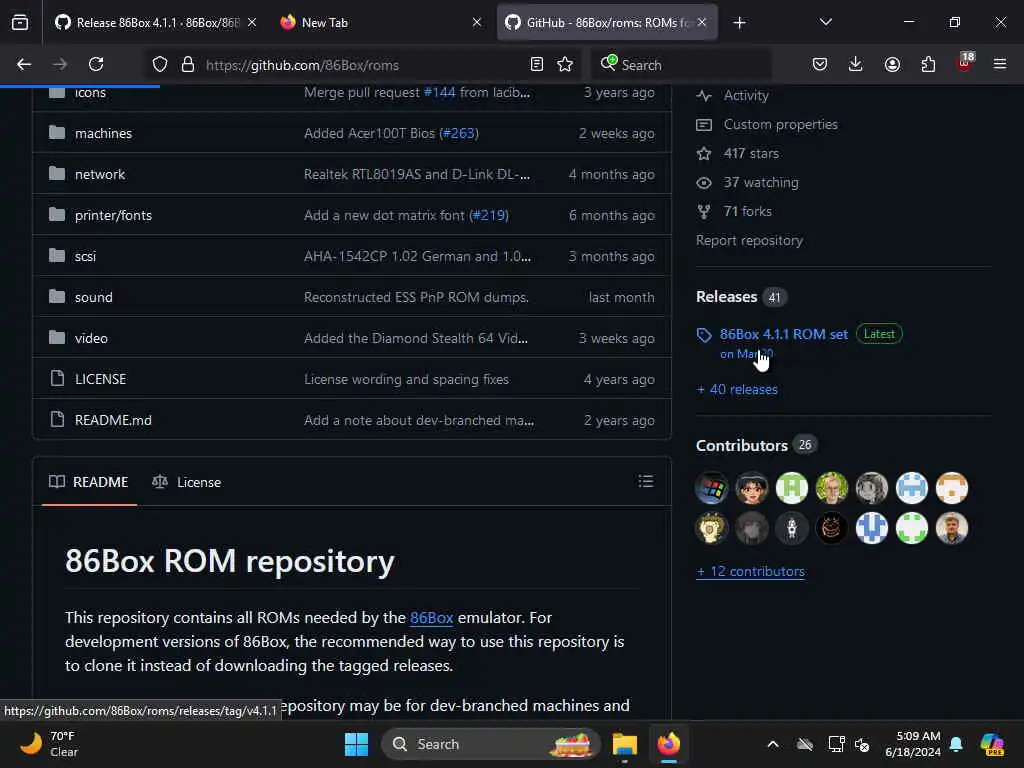Screen dimensions: 1024x768
Task: Open the machines folder
Action: (103, 133)
